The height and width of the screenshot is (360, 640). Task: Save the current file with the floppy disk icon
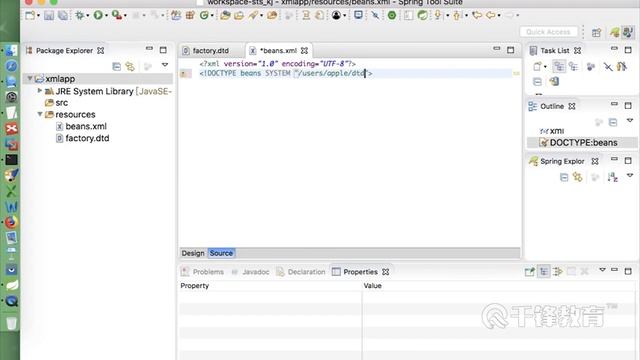49,16
